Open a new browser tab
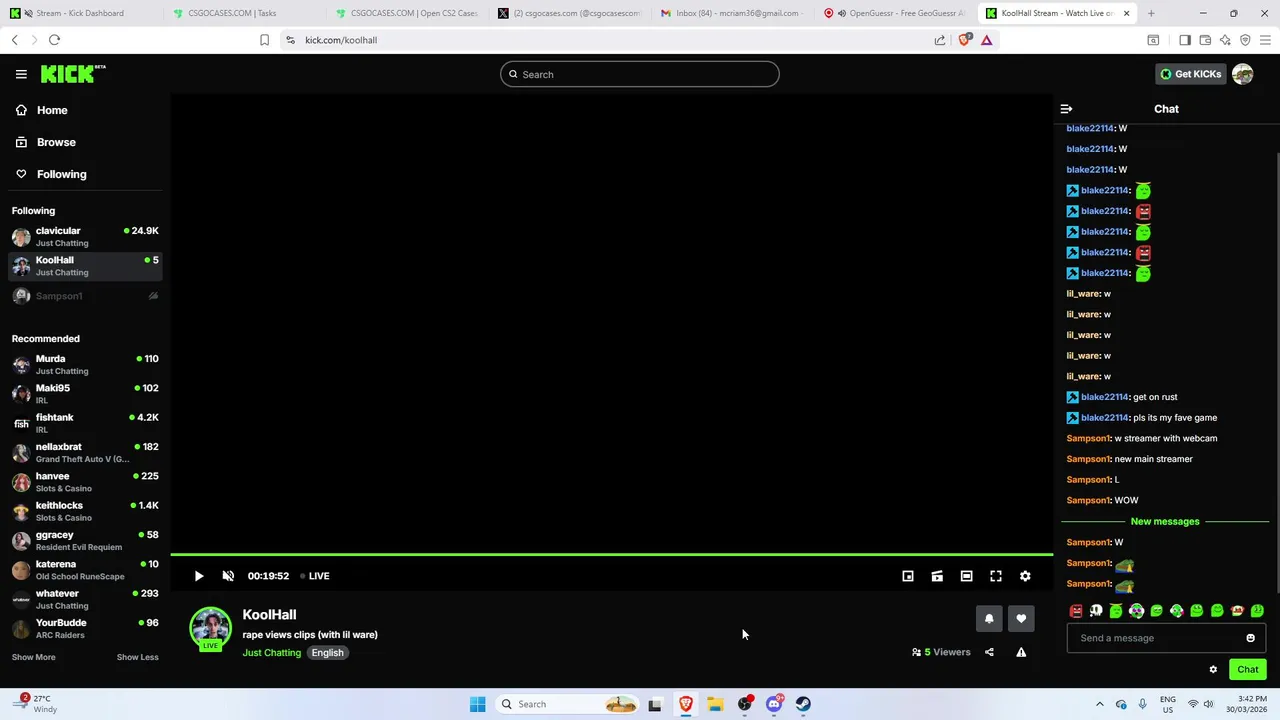This screenshot has height=720, width=1280. tap(1151, 13)
